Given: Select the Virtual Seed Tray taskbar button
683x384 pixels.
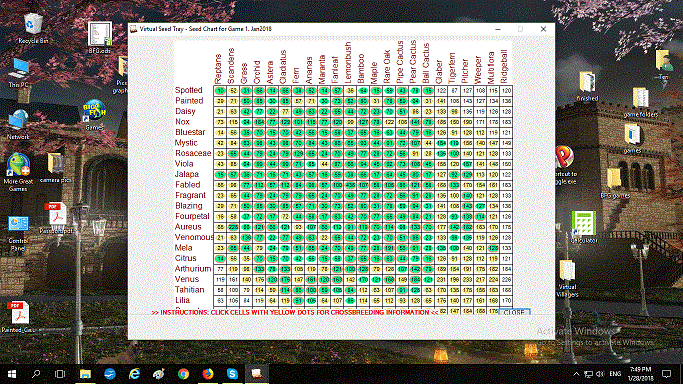Looking at the screenshot, I should click(x=257, y=374).
